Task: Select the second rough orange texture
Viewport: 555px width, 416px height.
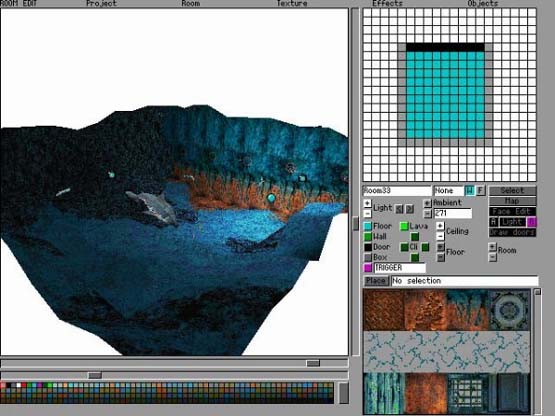Action: point(425,310)
